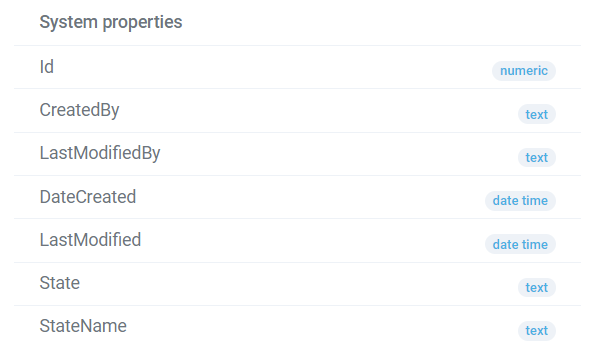
Task: Click the text badge in State row
Action: 536,287
